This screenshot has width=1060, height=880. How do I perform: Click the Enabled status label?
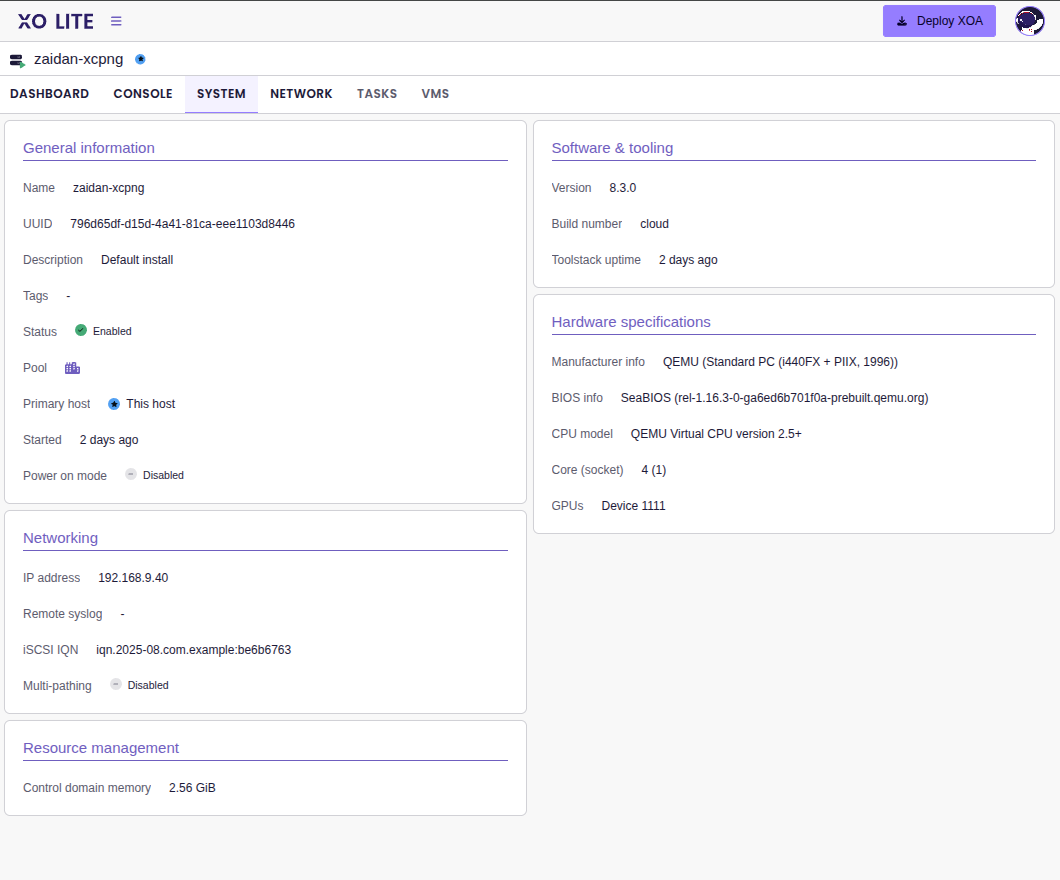pyautogui.click(x=112, y=331)
